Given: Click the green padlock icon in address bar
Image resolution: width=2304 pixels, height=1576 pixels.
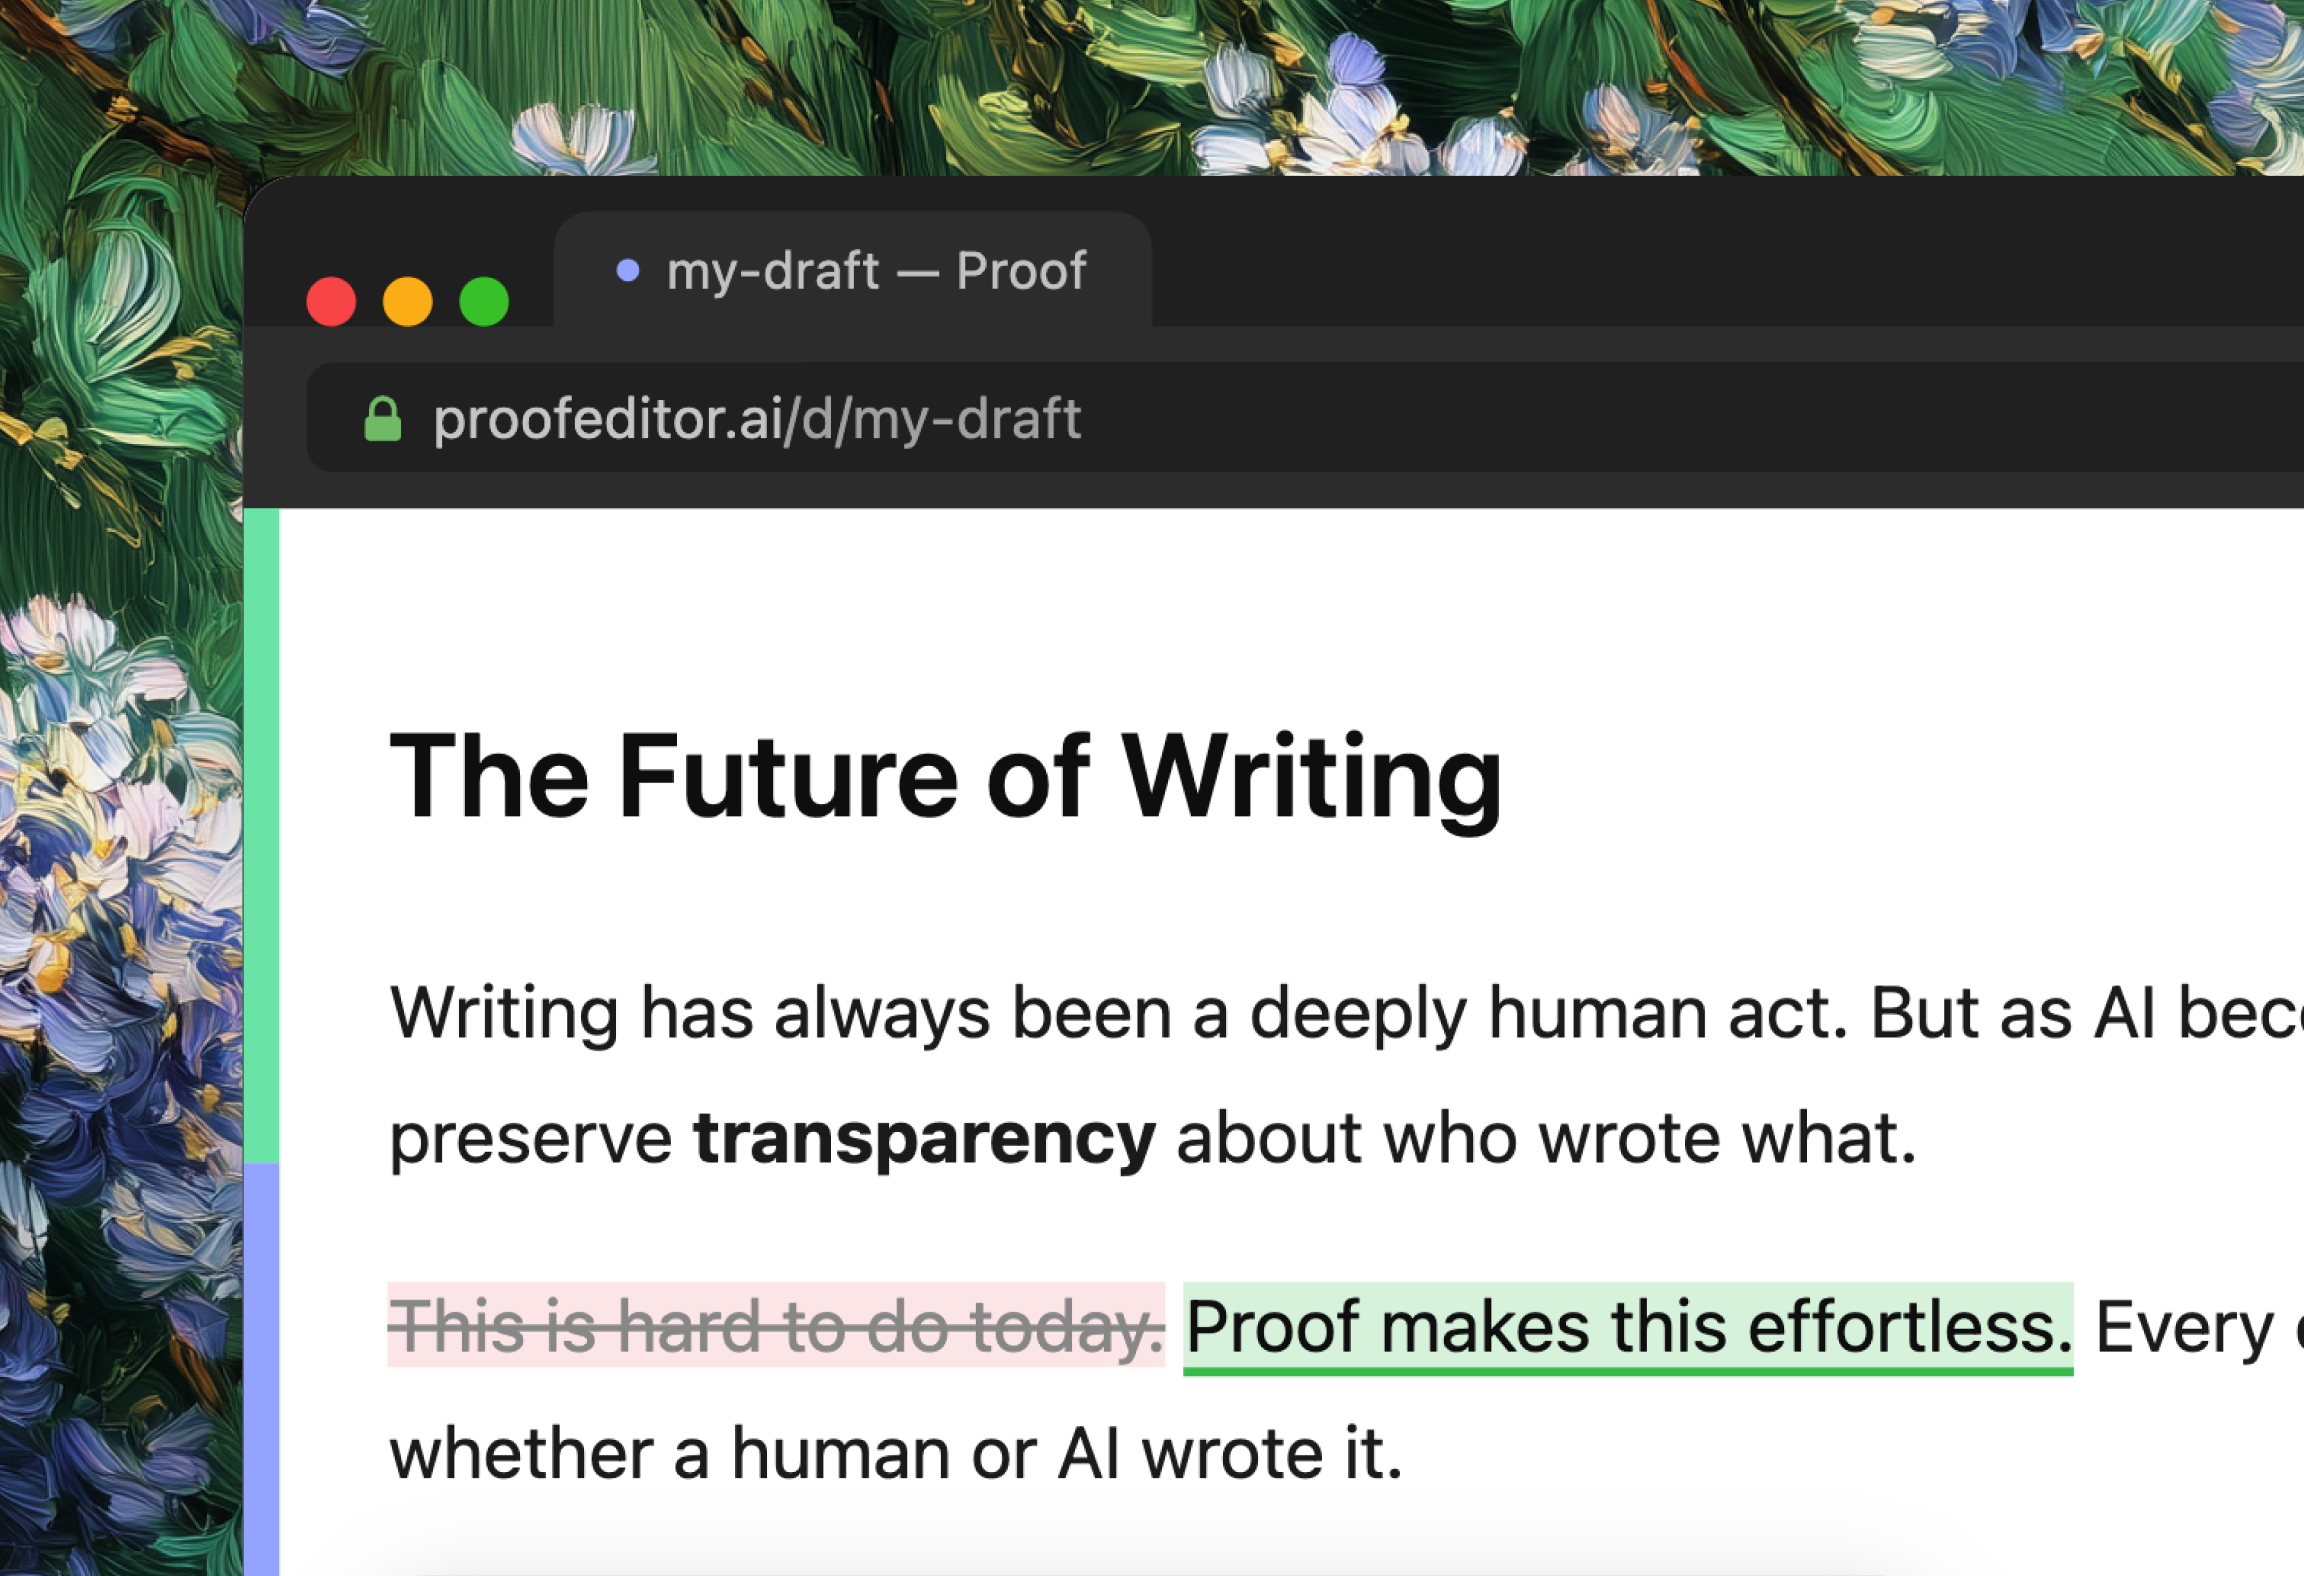Looking at the screenshot, I should (382, 419).
